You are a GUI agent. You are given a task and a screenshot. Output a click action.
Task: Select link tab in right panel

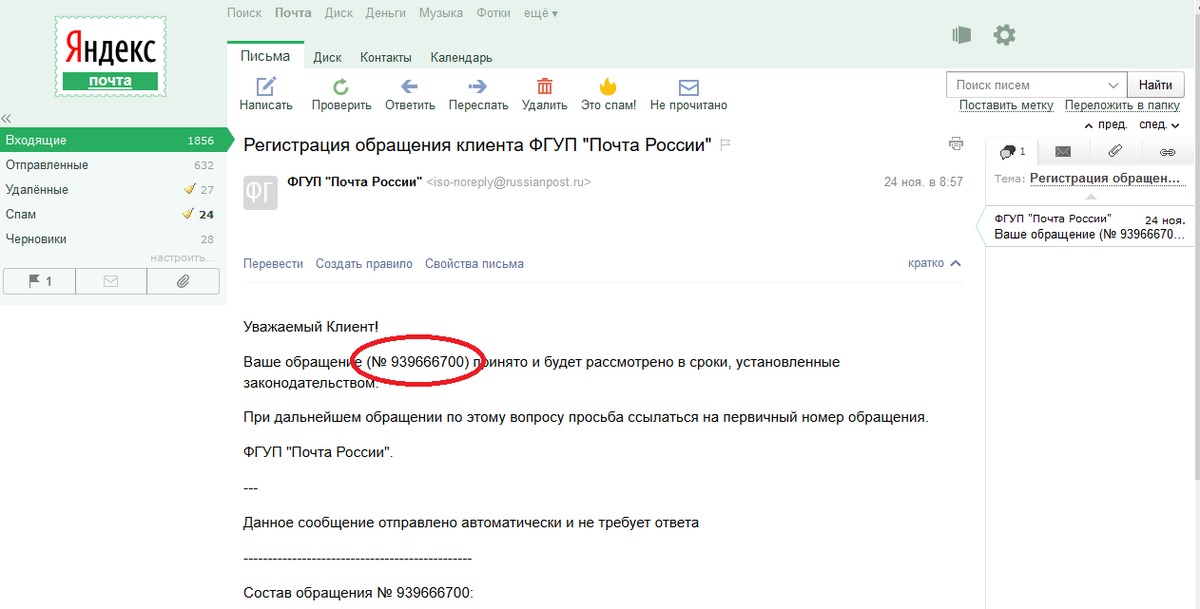(1167, 152)
